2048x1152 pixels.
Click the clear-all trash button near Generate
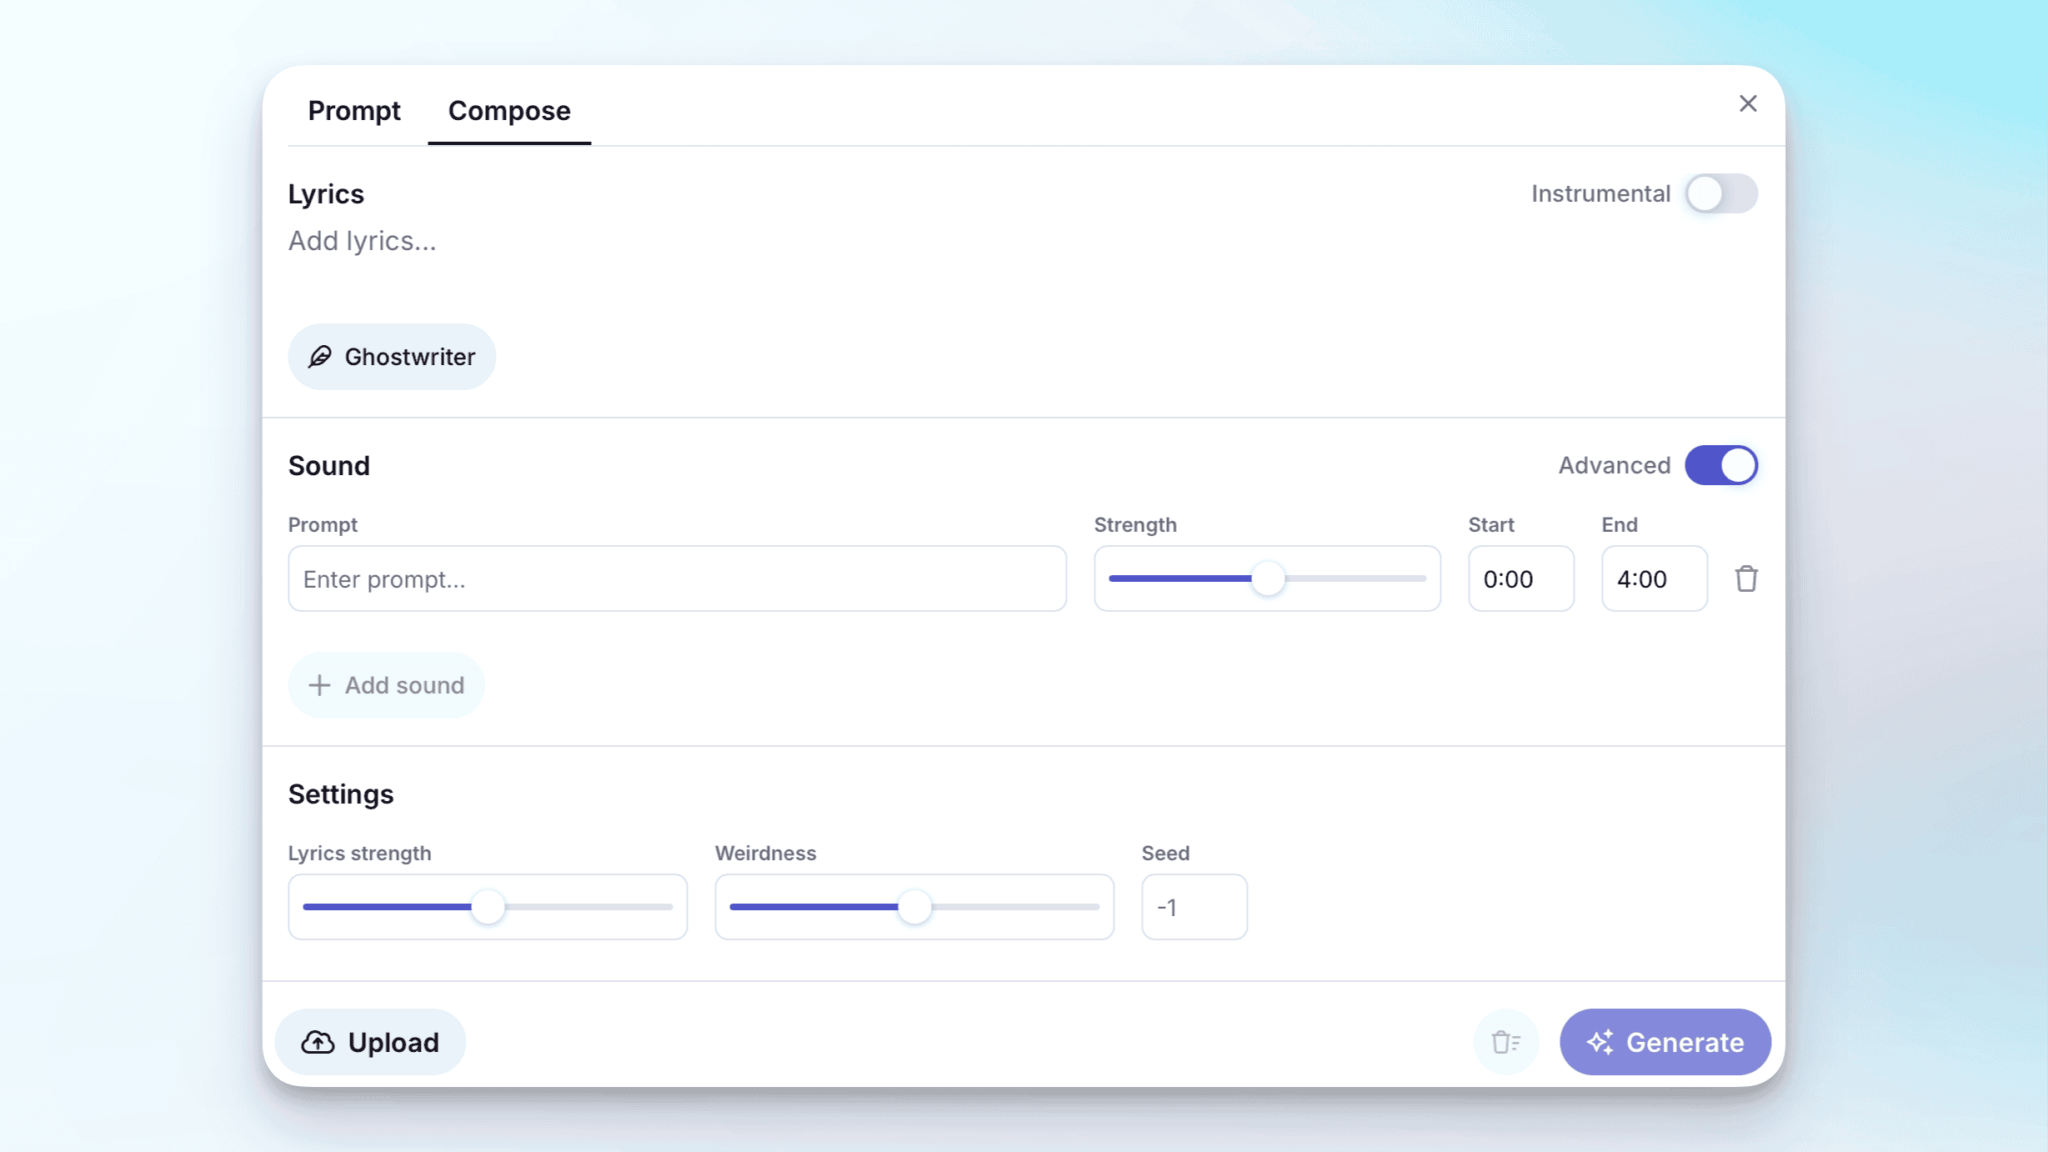click(x=1505, y=1042)
